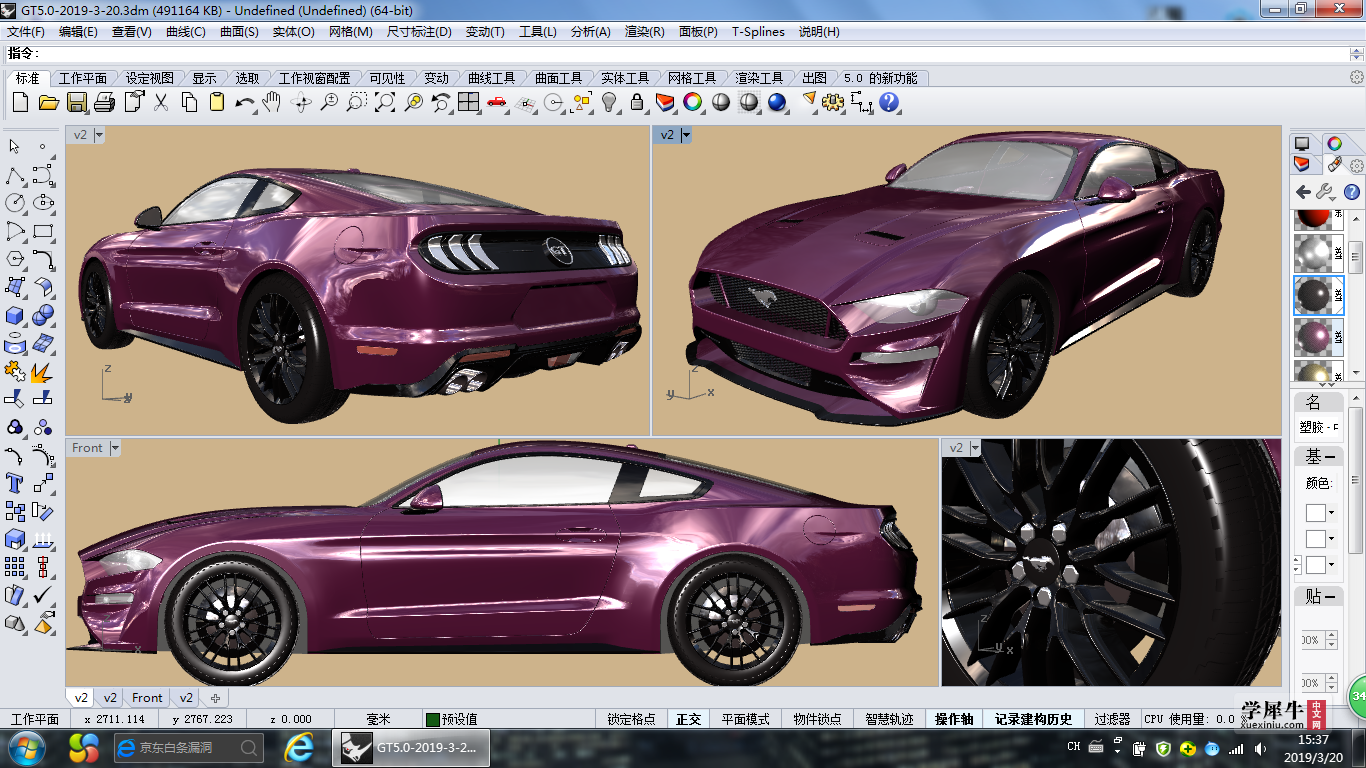
Task: Select the Polyline tool in left toolbar
Action: tap(15, 176)
